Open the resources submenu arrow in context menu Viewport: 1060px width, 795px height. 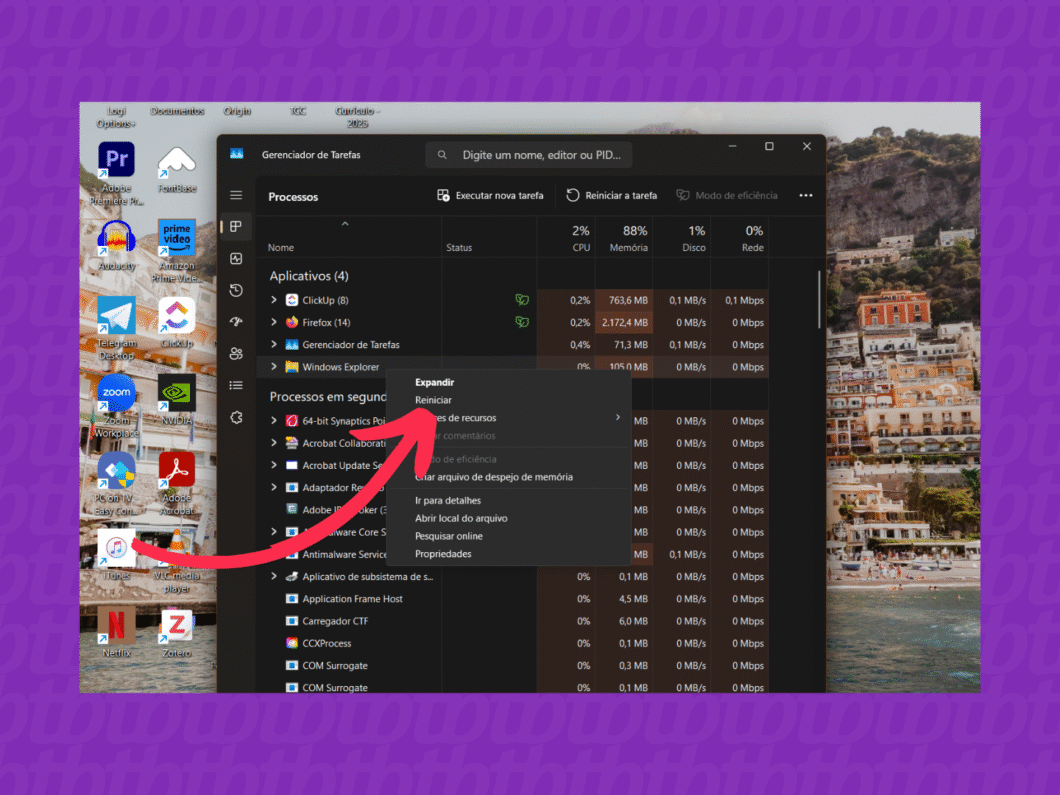click(618, 418)
